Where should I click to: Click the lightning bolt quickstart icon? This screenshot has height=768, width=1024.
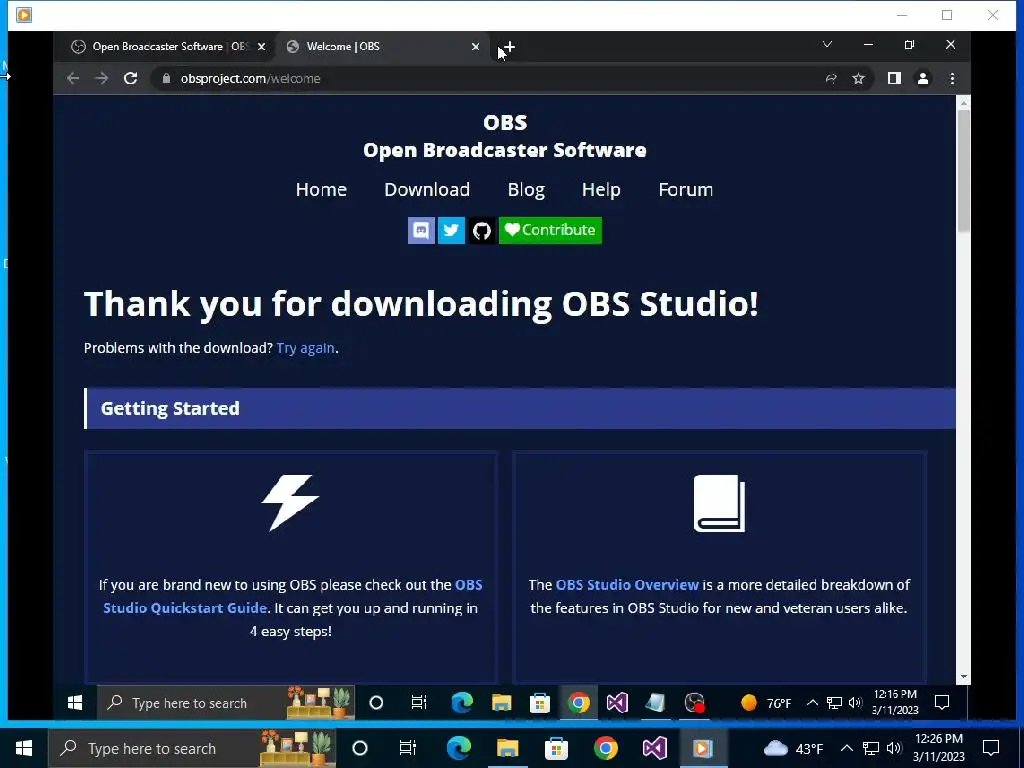(290, 502)
